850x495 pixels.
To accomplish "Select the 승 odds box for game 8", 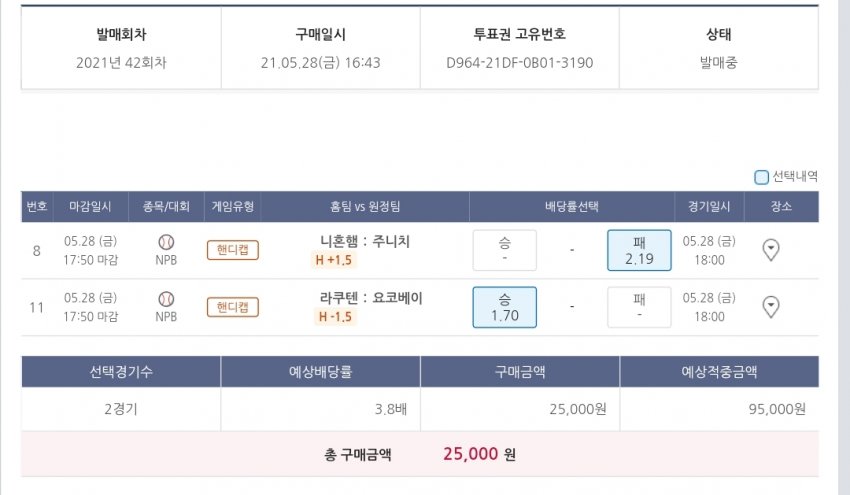I will tap(504, 250).
